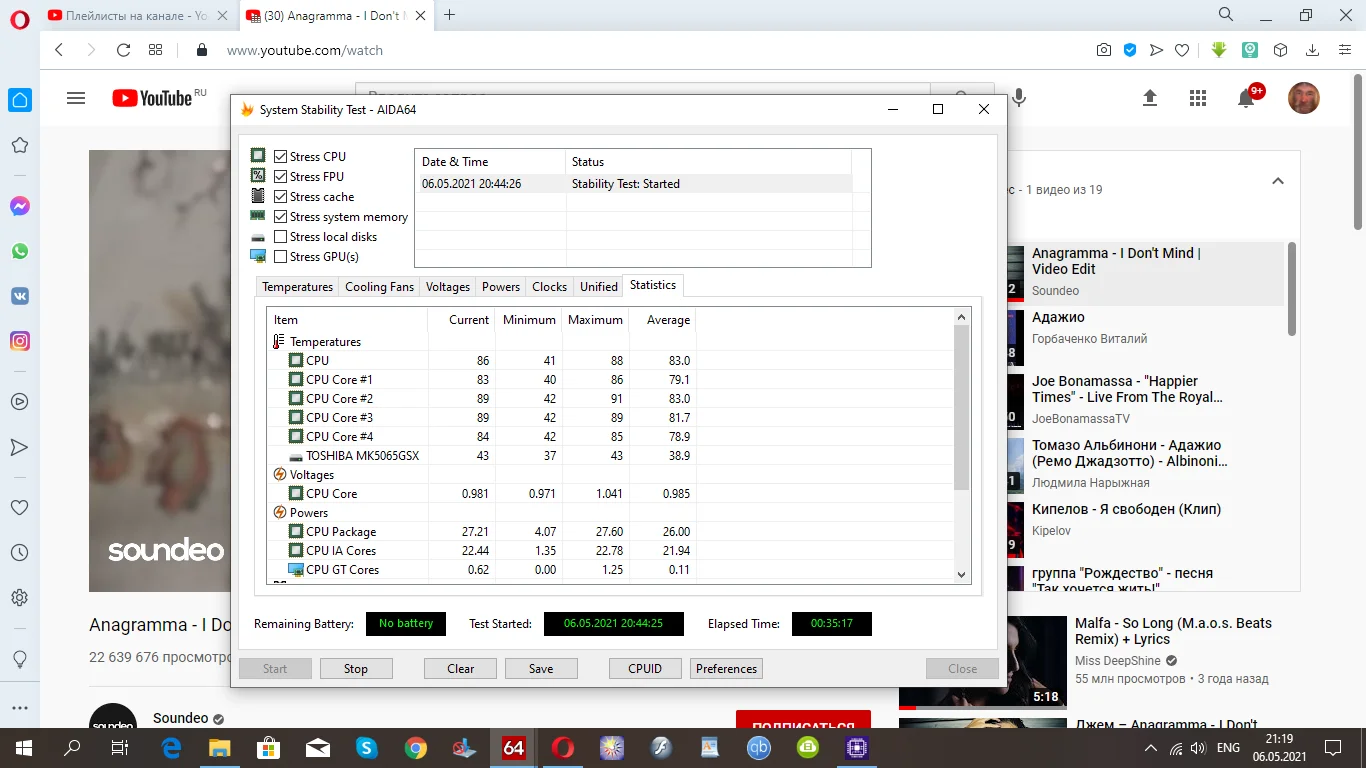Show hidden system tray icons
Screen dimensions: 1366x768
coord(1151,748)
